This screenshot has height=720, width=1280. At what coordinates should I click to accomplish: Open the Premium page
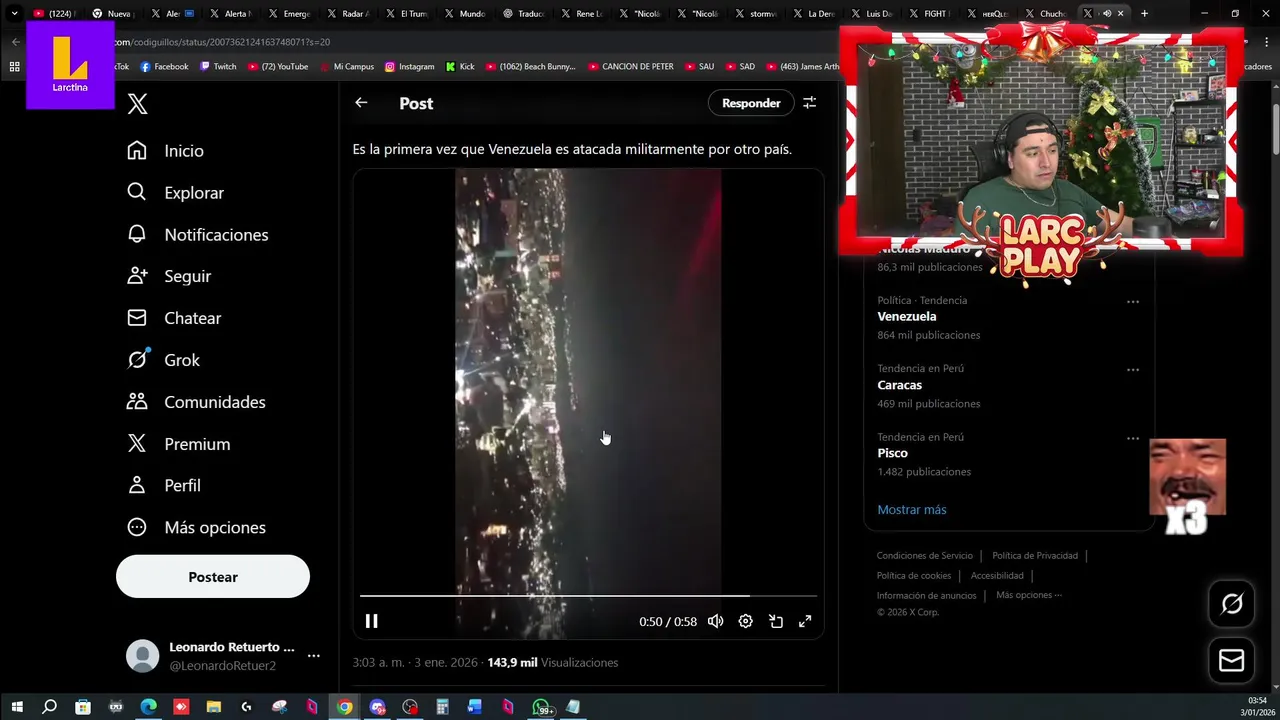178,444
